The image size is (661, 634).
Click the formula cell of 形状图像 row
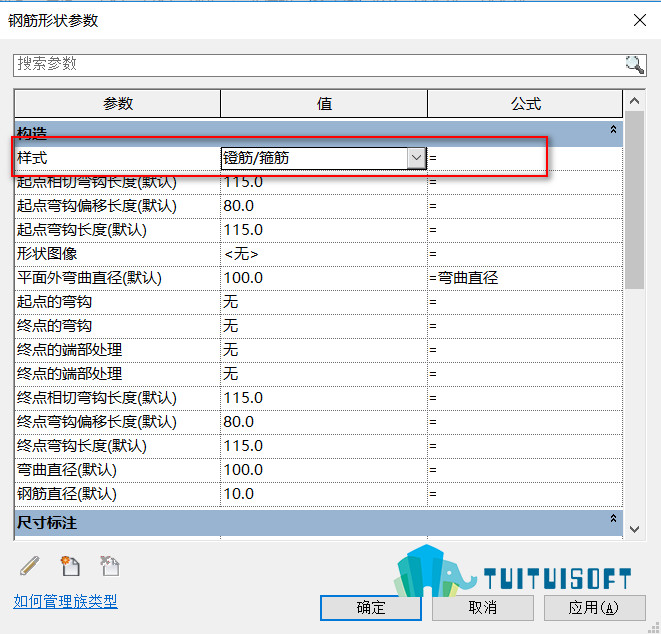pos(525,254)
